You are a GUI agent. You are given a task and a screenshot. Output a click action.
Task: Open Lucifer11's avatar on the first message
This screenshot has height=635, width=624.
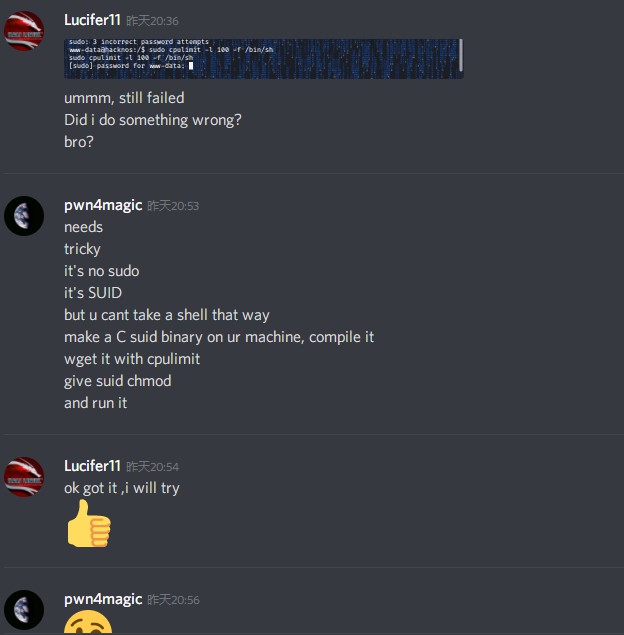point(23,31)
